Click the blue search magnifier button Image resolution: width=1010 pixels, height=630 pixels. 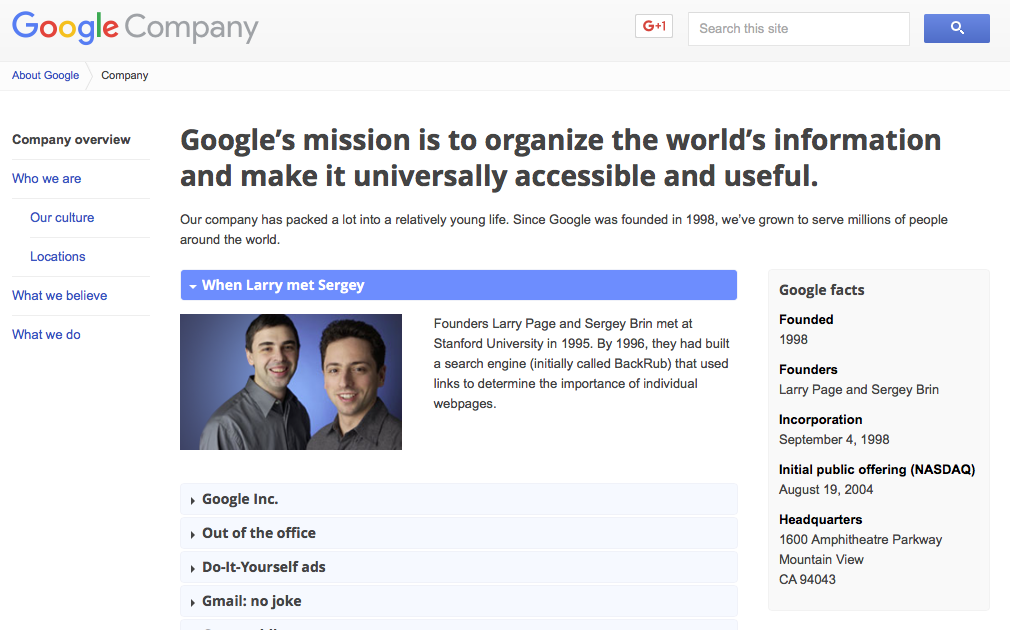[957, 28]
